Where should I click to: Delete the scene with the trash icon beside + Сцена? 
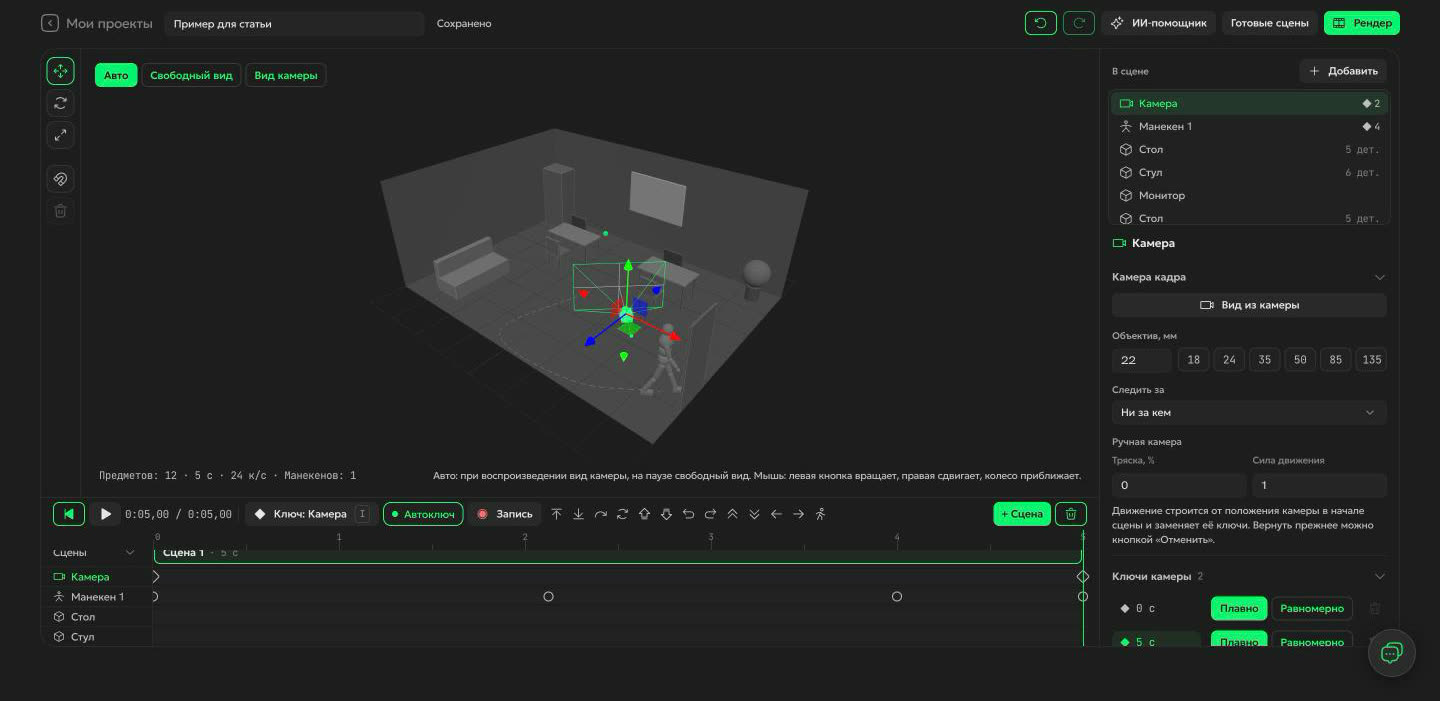[x=1071, y=514]
